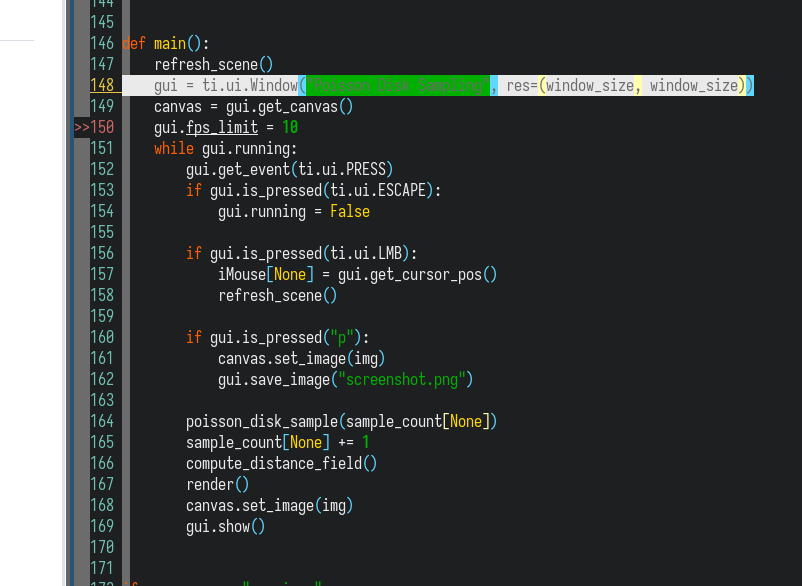The width and height of the screenshot is (802, 586).
Task: Click the while keyword on line 151
Action: (x=174, y=148)
